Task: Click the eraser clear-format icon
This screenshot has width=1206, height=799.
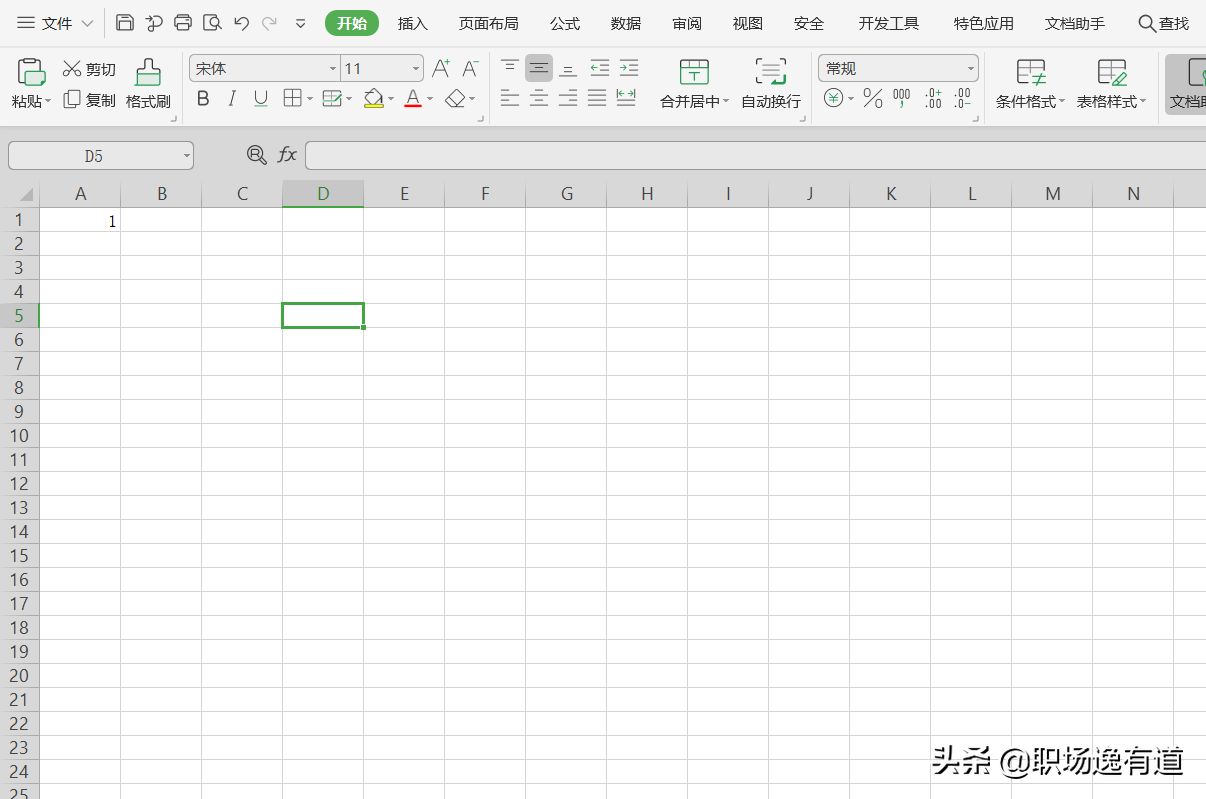Action: 455,98
